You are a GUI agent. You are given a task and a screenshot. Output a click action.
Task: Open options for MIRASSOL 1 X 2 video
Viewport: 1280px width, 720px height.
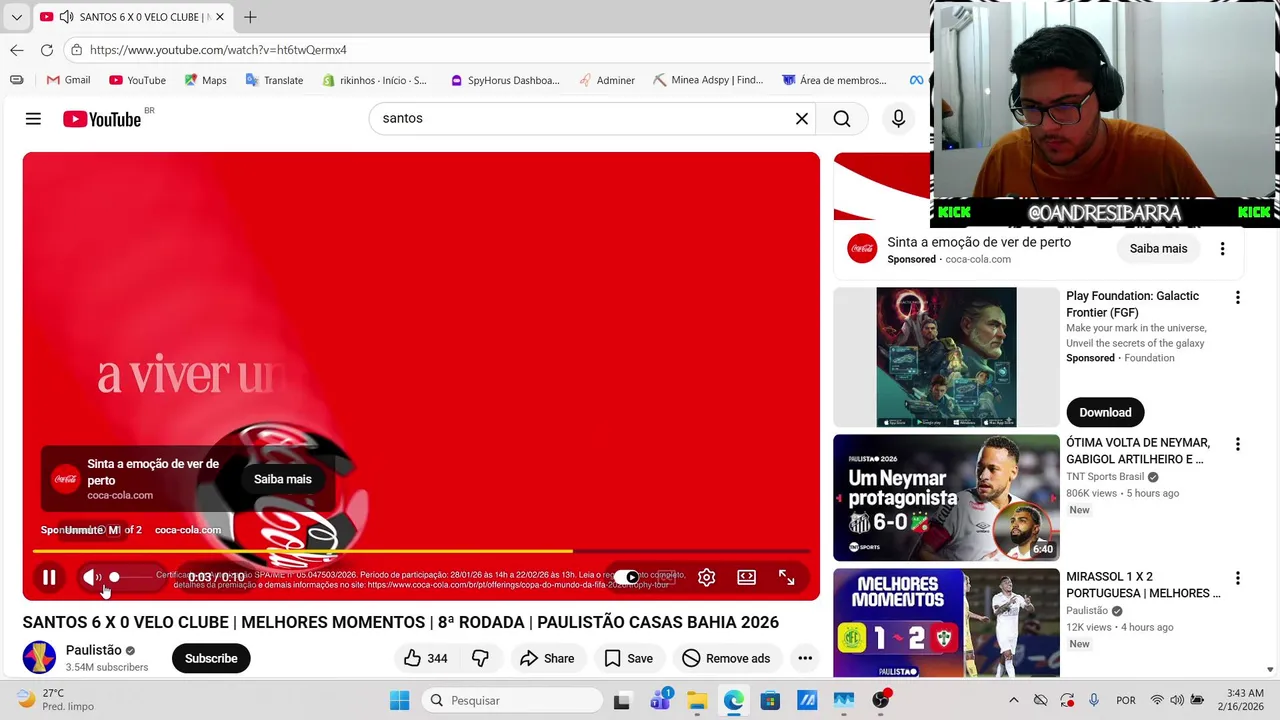pos(1238,577)
